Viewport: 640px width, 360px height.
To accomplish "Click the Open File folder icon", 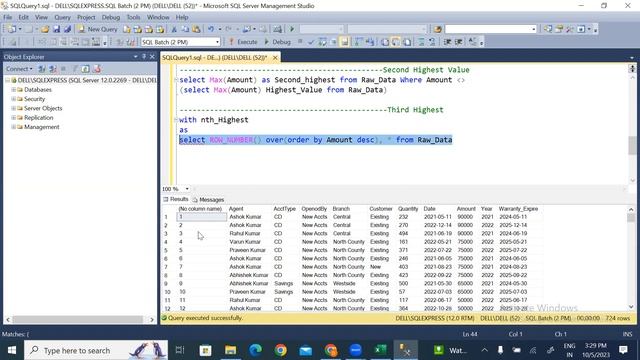I will coord(45,29).
